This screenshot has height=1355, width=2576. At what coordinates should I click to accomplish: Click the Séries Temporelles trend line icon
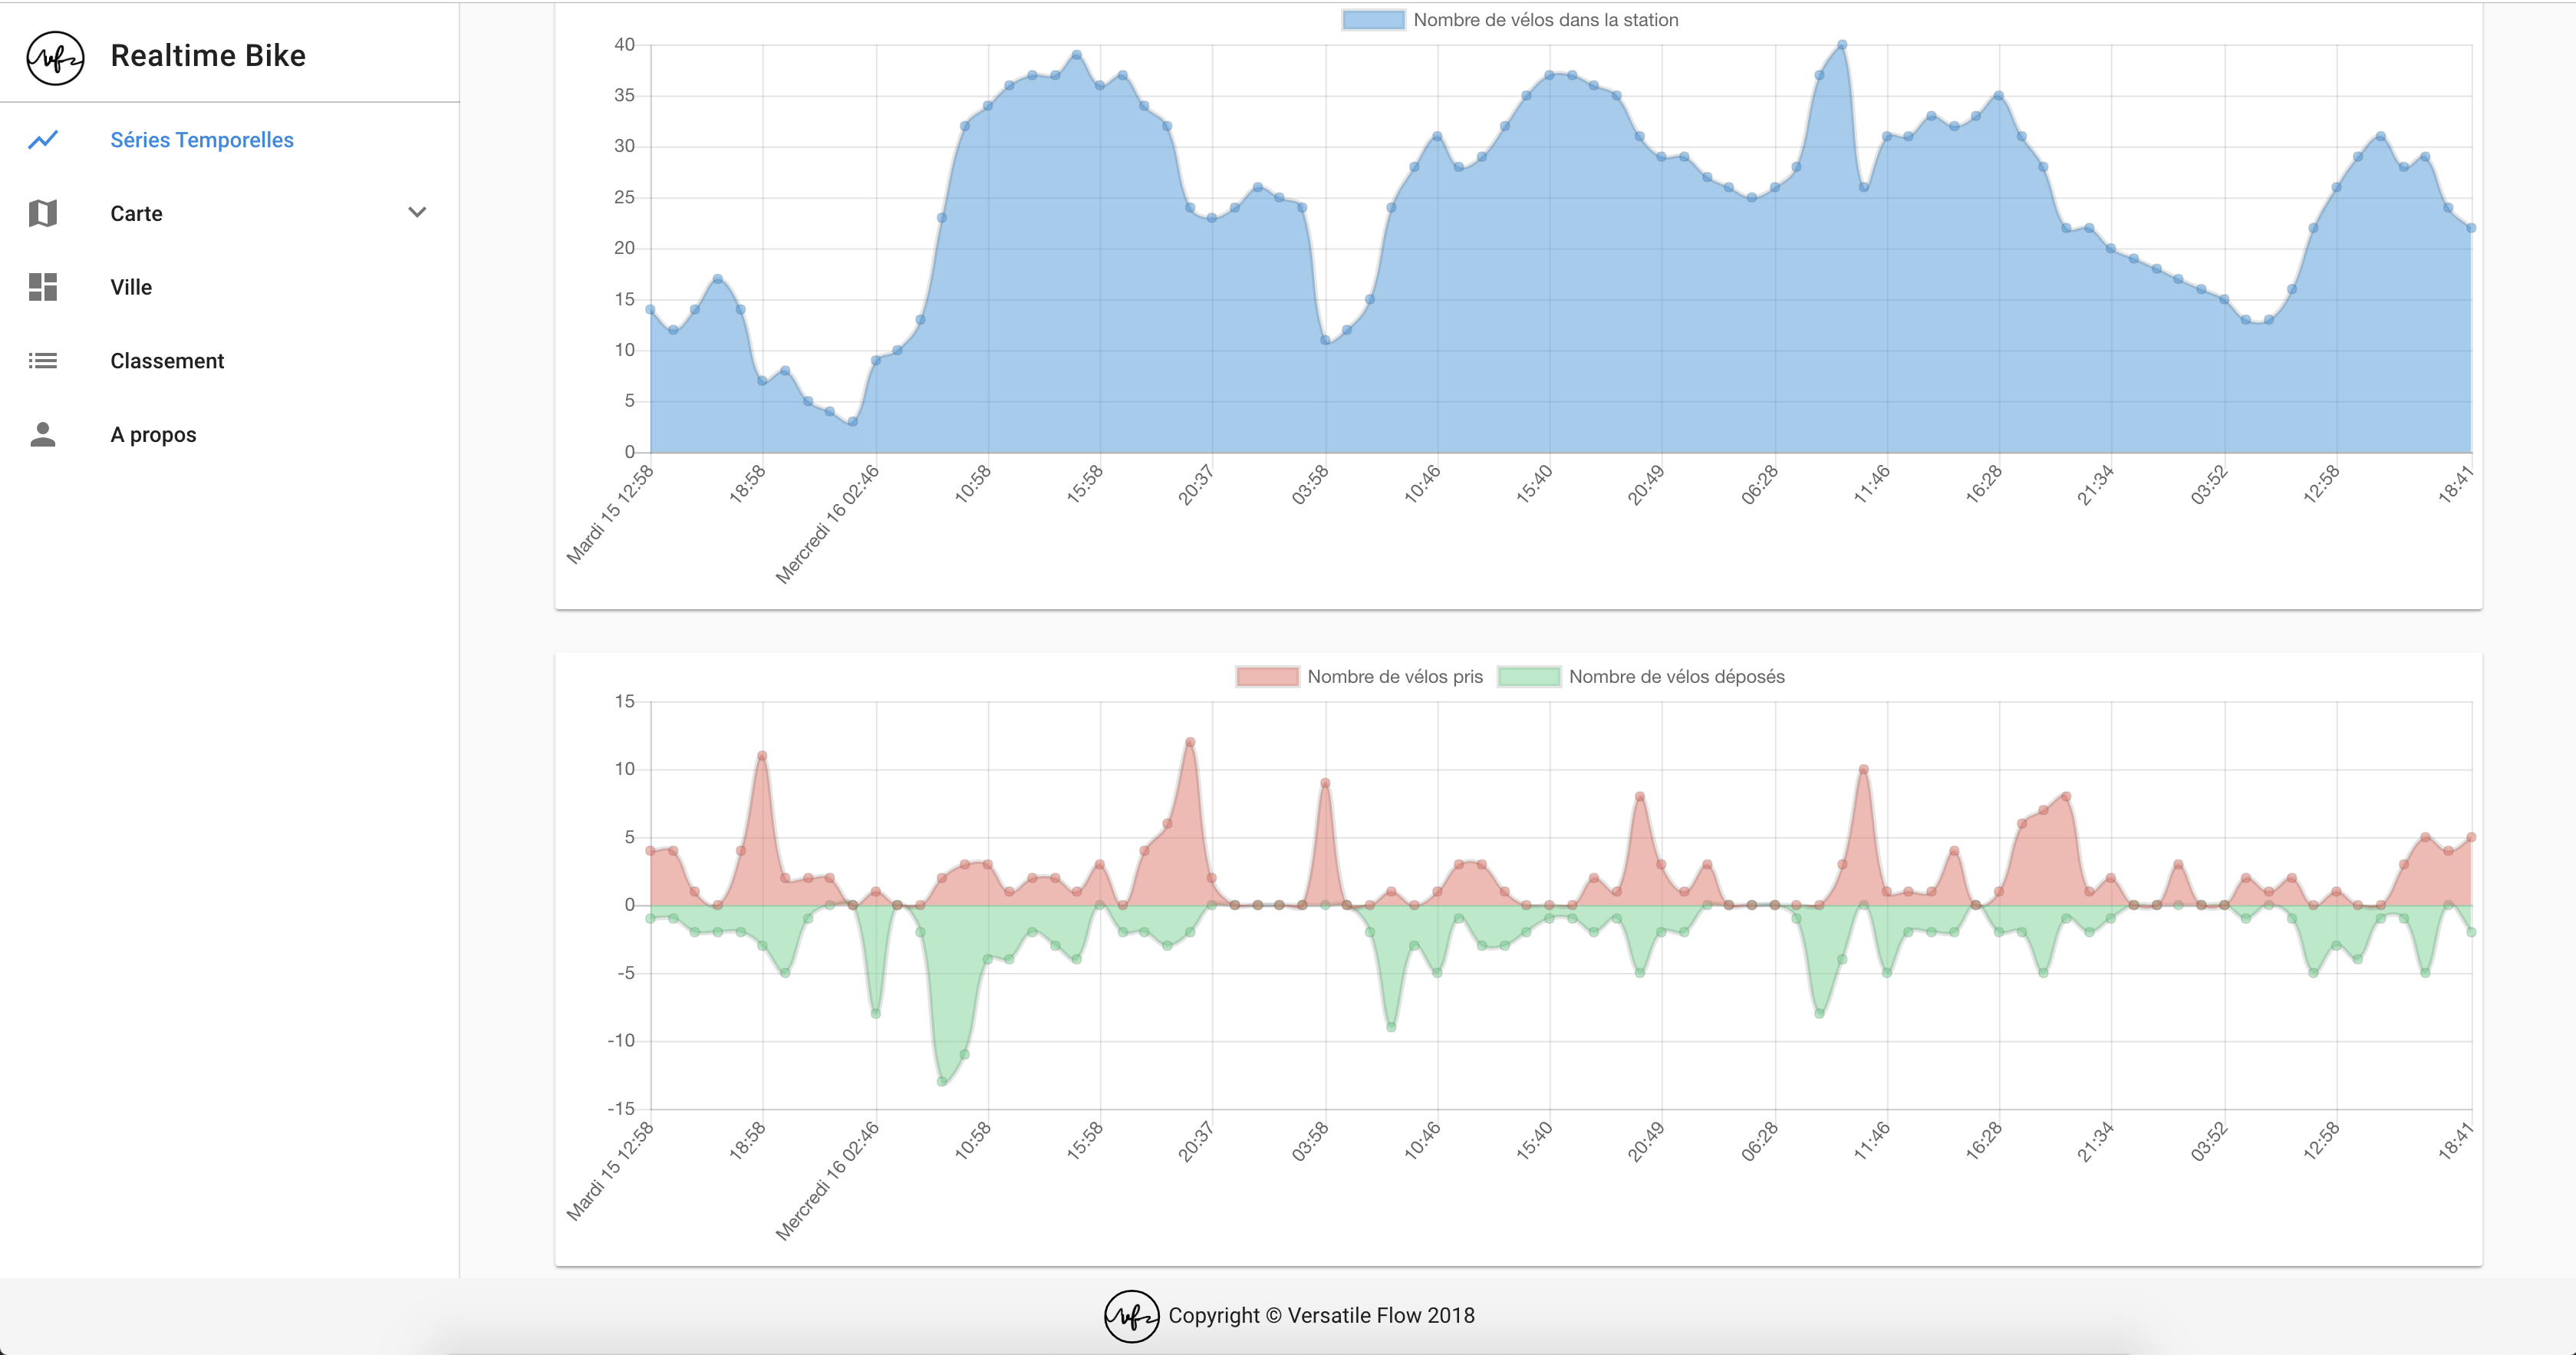pyautogui.click(x=43, y=140)
